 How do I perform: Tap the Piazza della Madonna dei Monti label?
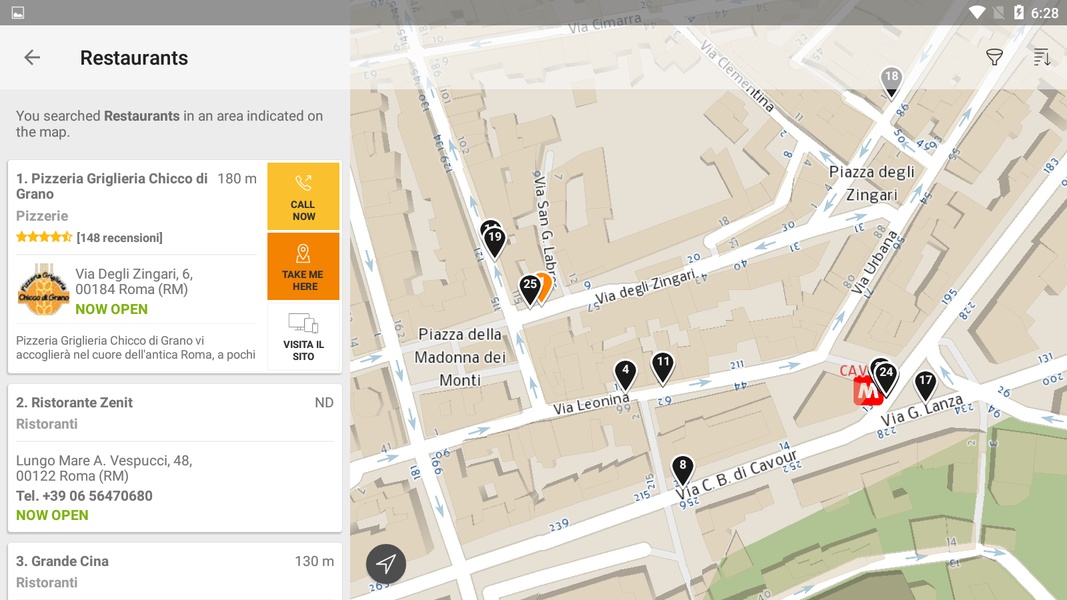coord(460,357)
